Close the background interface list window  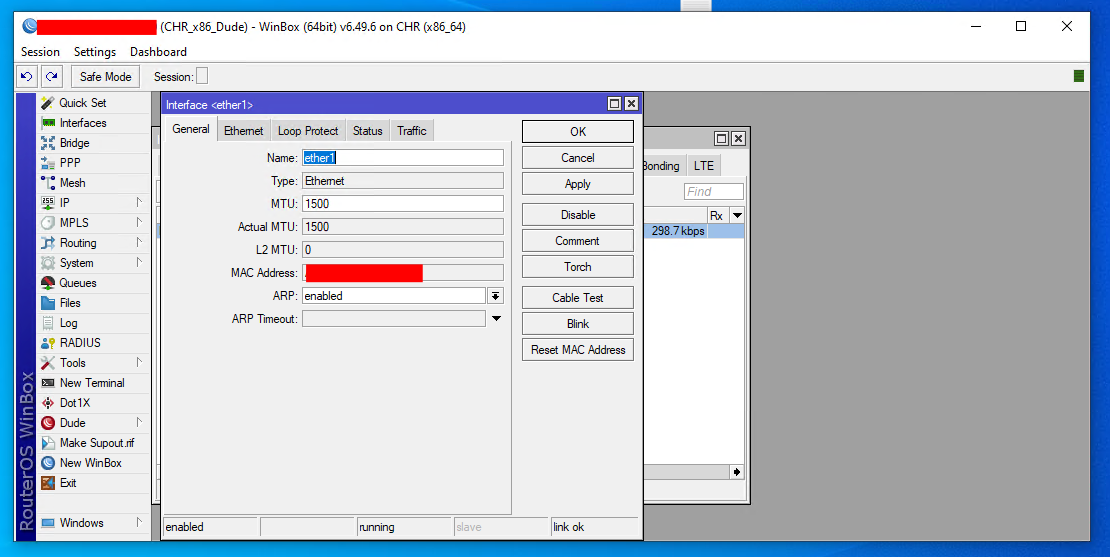(738, 139)
